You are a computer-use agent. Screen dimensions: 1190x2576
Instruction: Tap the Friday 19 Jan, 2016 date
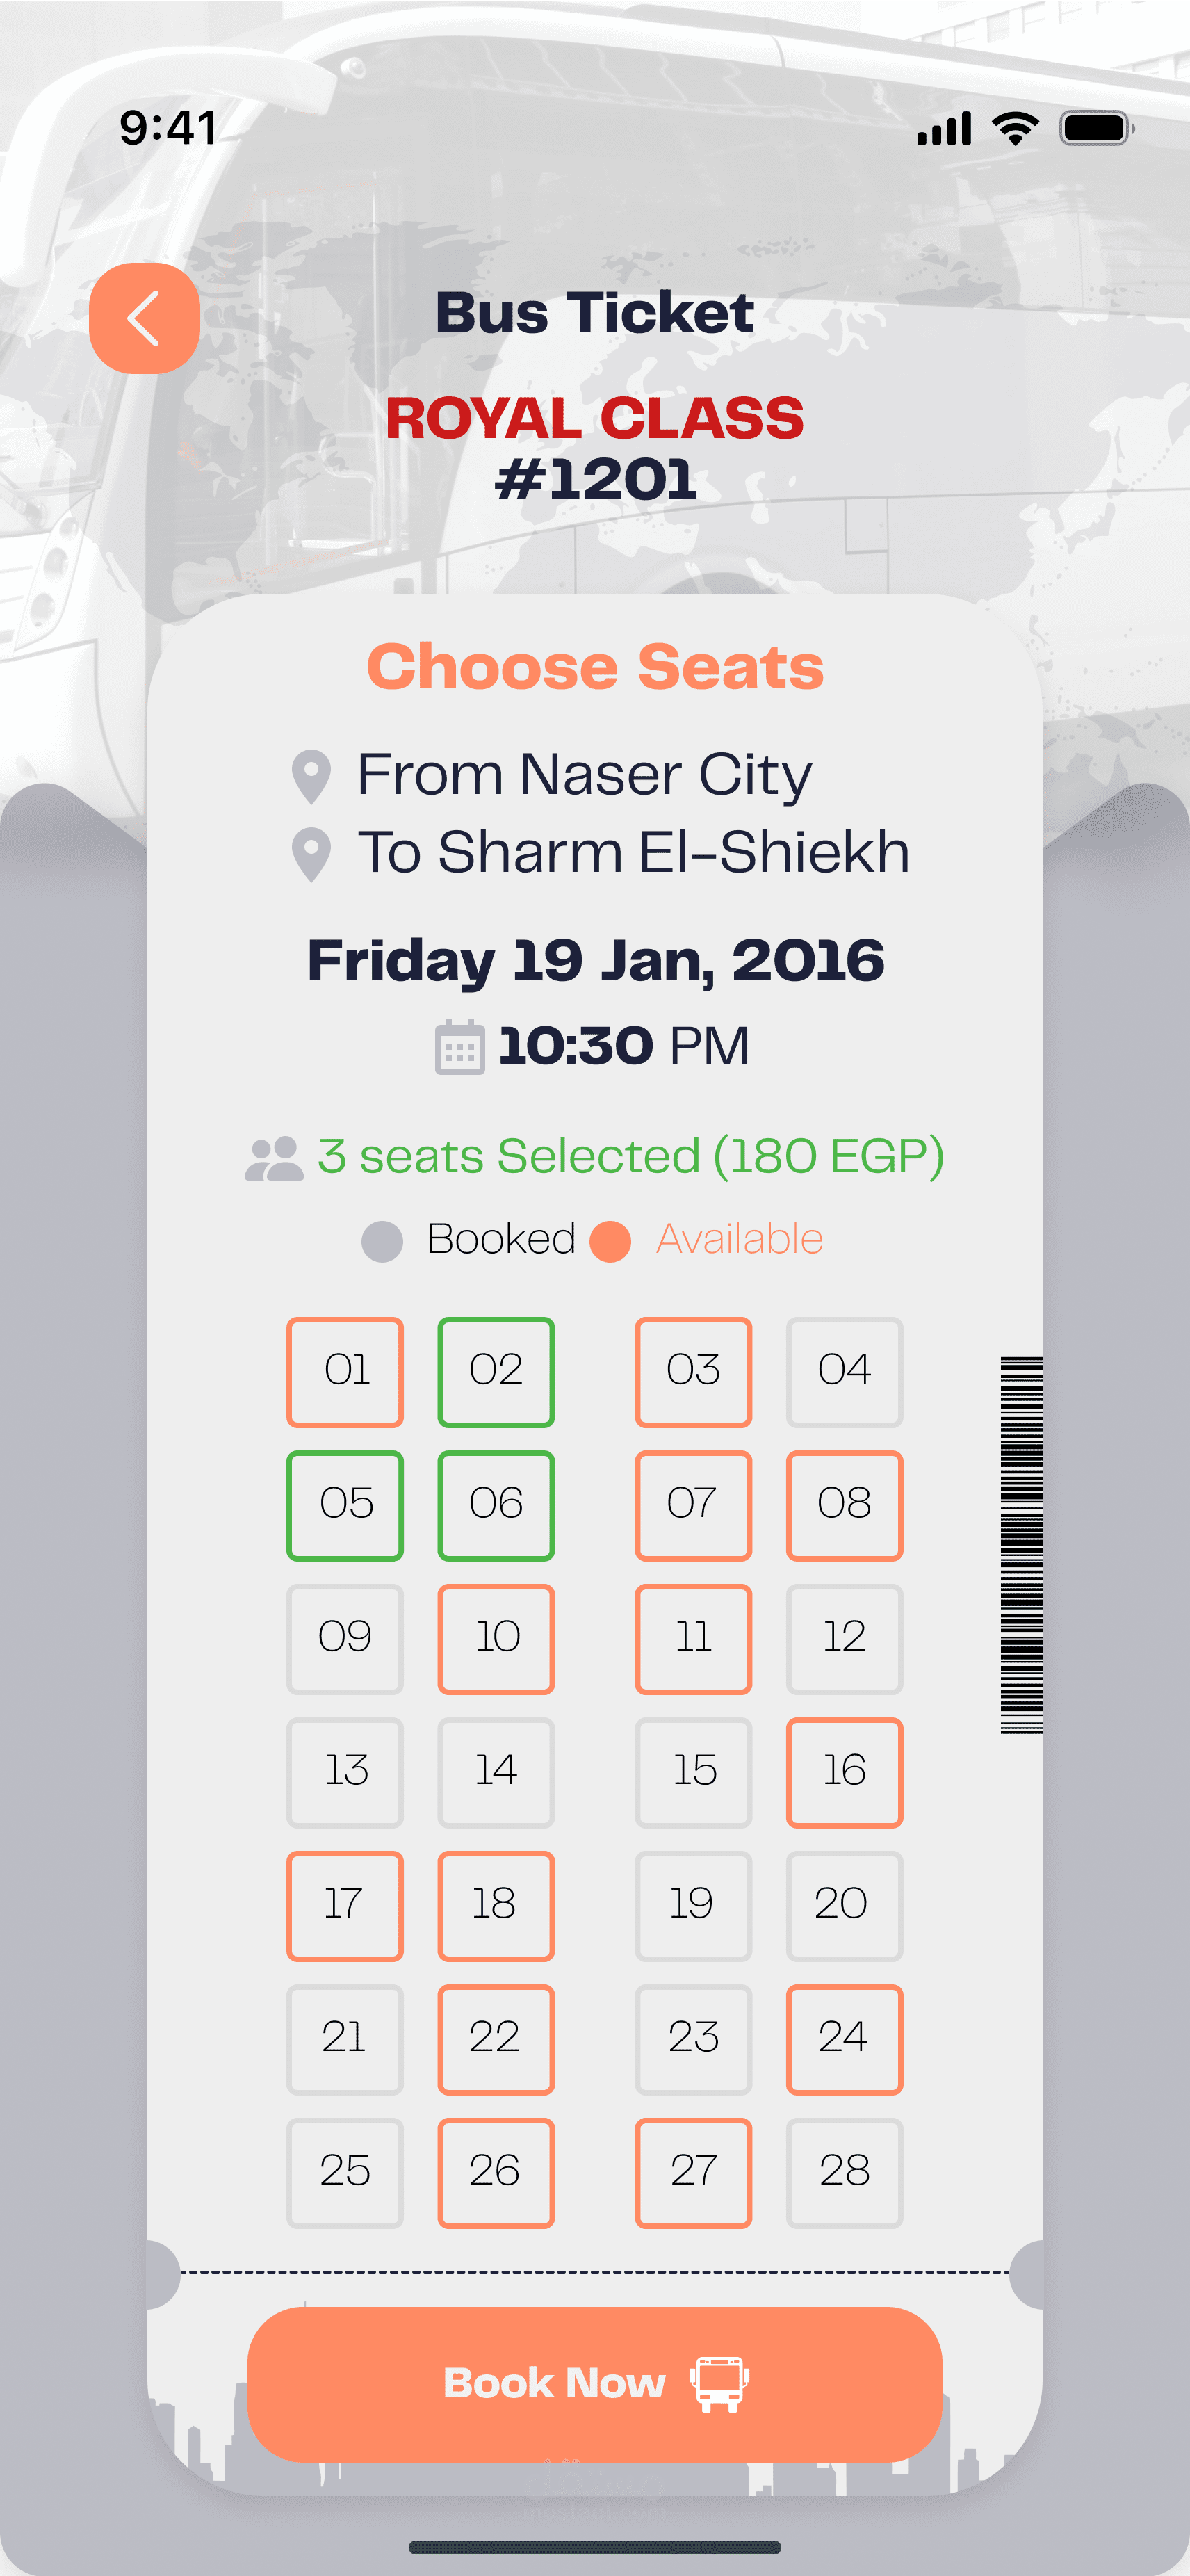pos(596,961)
